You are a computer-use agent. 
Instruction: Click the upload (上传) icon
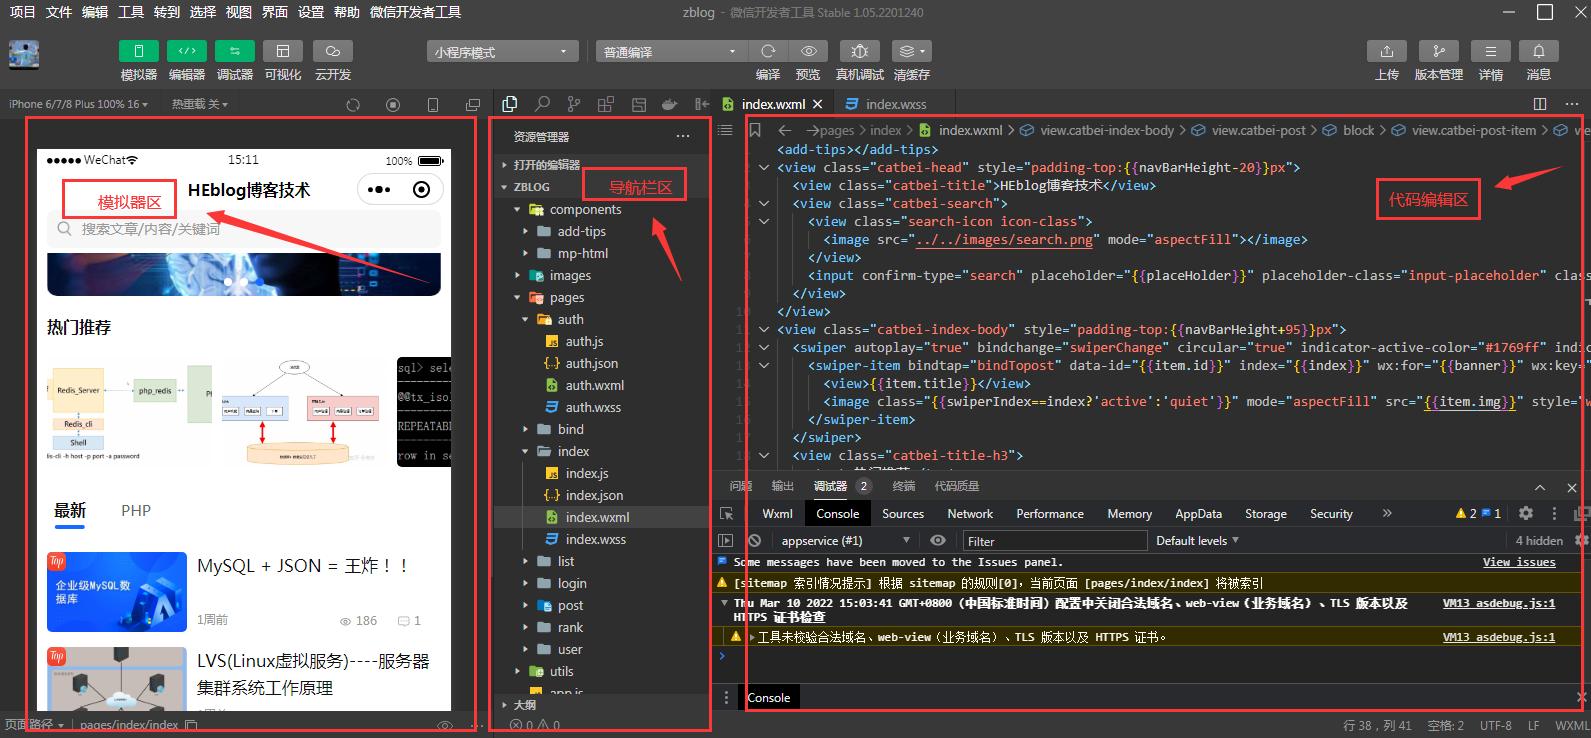point(1387,51)
